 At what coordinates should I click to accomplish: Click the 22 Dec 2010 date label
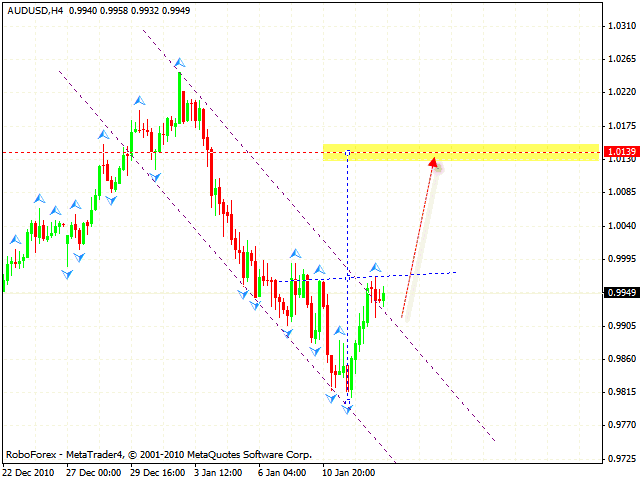point(29,473)
